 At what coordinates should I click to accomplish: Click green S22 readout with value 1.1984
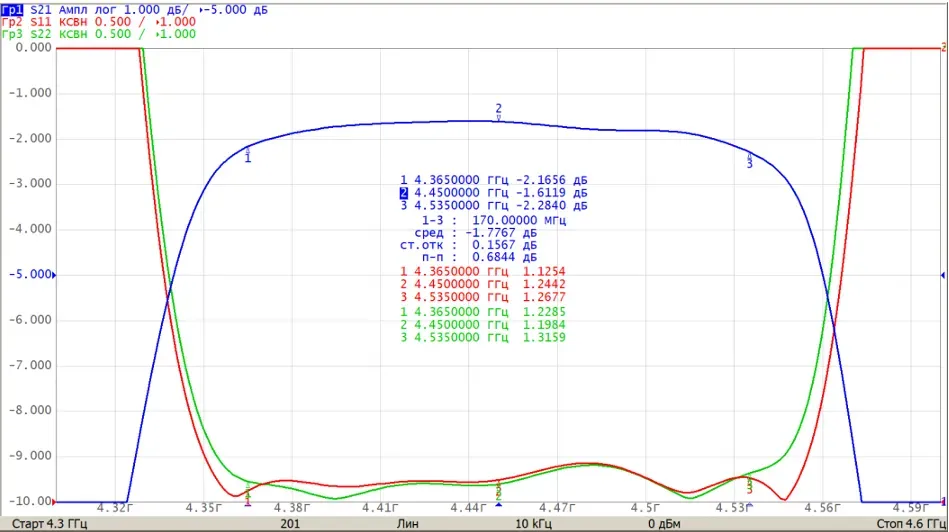(x=482, y=325)
